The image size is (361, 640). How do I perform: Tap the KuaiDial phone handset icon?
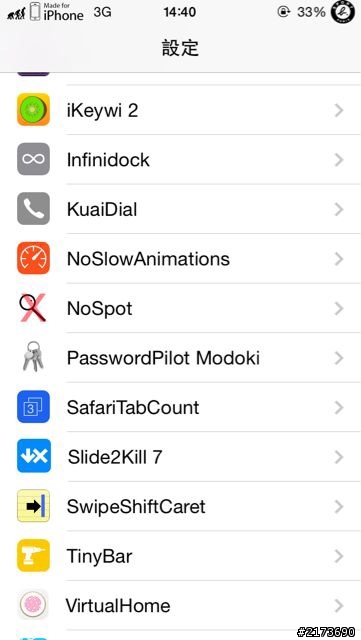tap(33, 209)
